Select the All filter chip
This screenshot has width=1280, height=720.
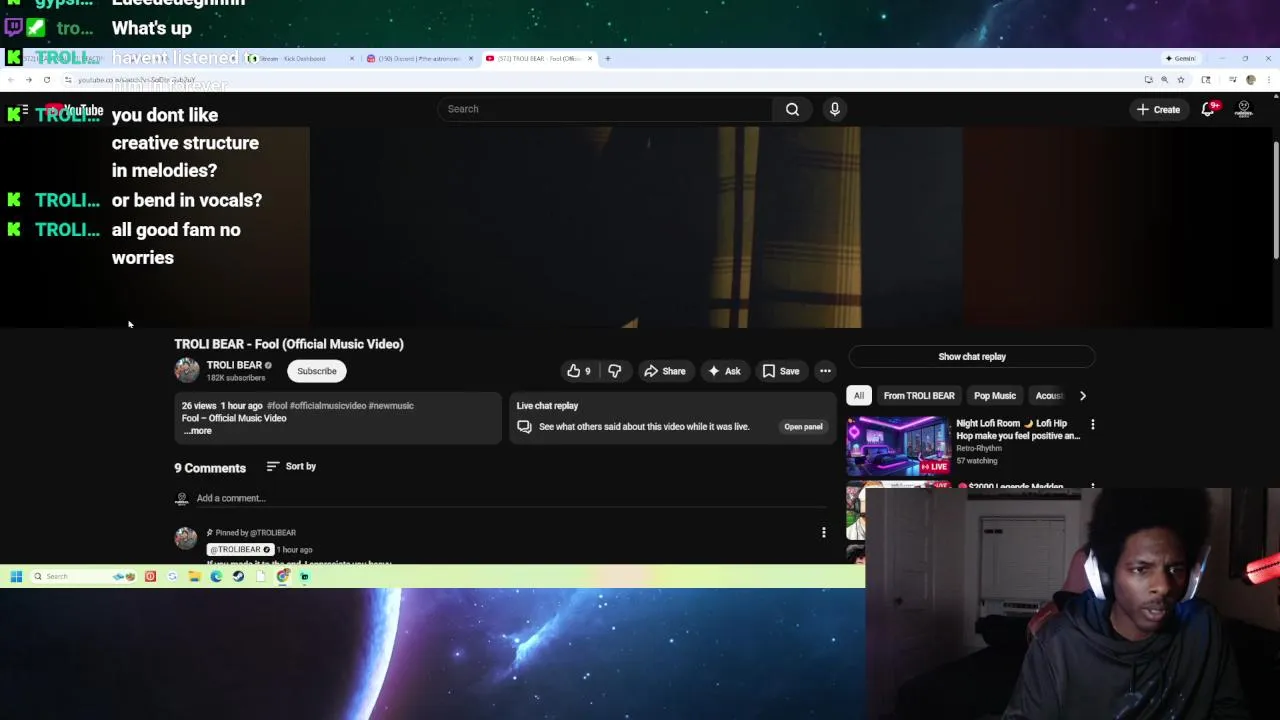tap(859, 396)
